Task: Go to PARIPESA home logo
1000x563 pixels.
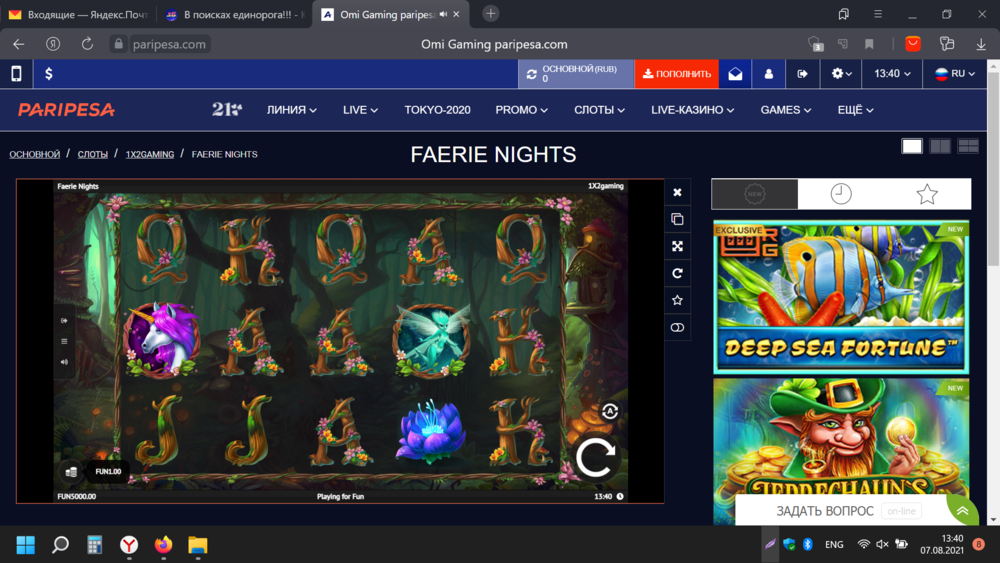Action: [66, 110]
